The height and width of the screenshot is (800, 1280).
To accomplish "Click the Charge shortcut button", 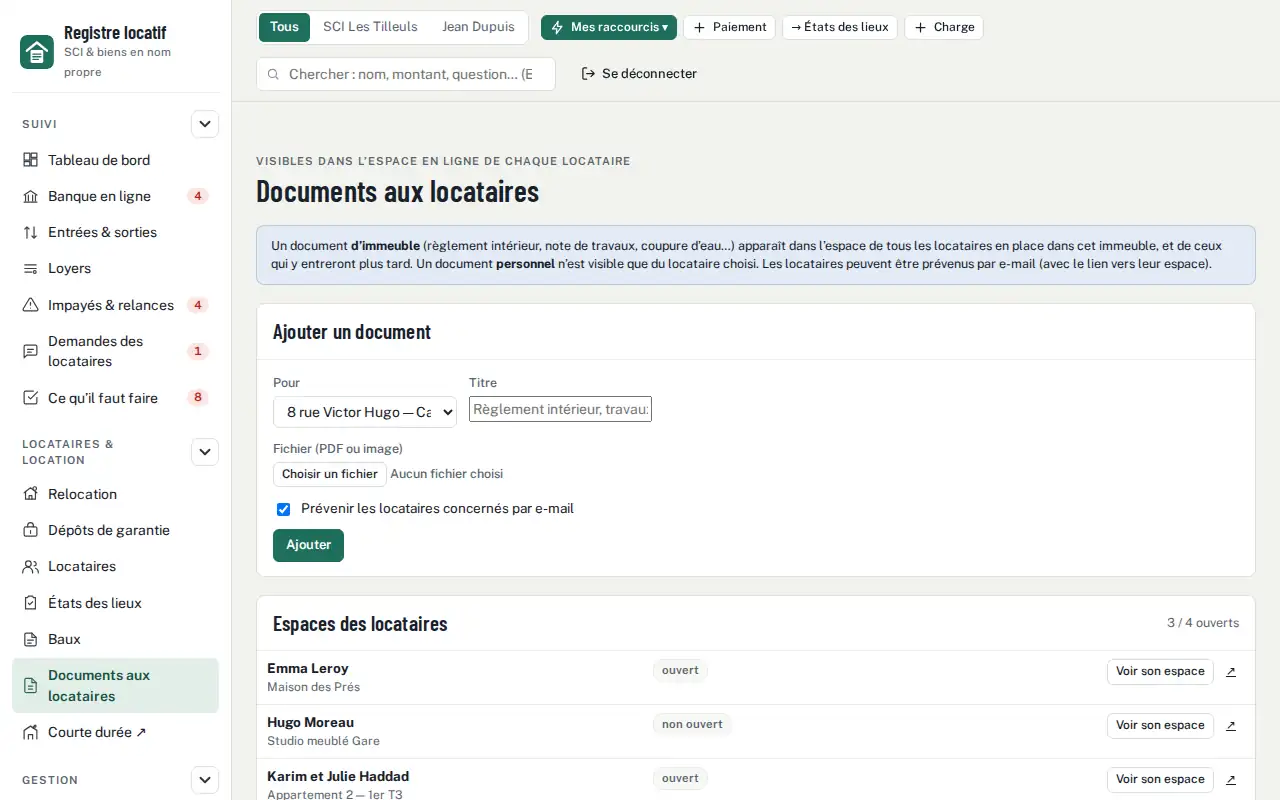I will click(x=944, y=27).
